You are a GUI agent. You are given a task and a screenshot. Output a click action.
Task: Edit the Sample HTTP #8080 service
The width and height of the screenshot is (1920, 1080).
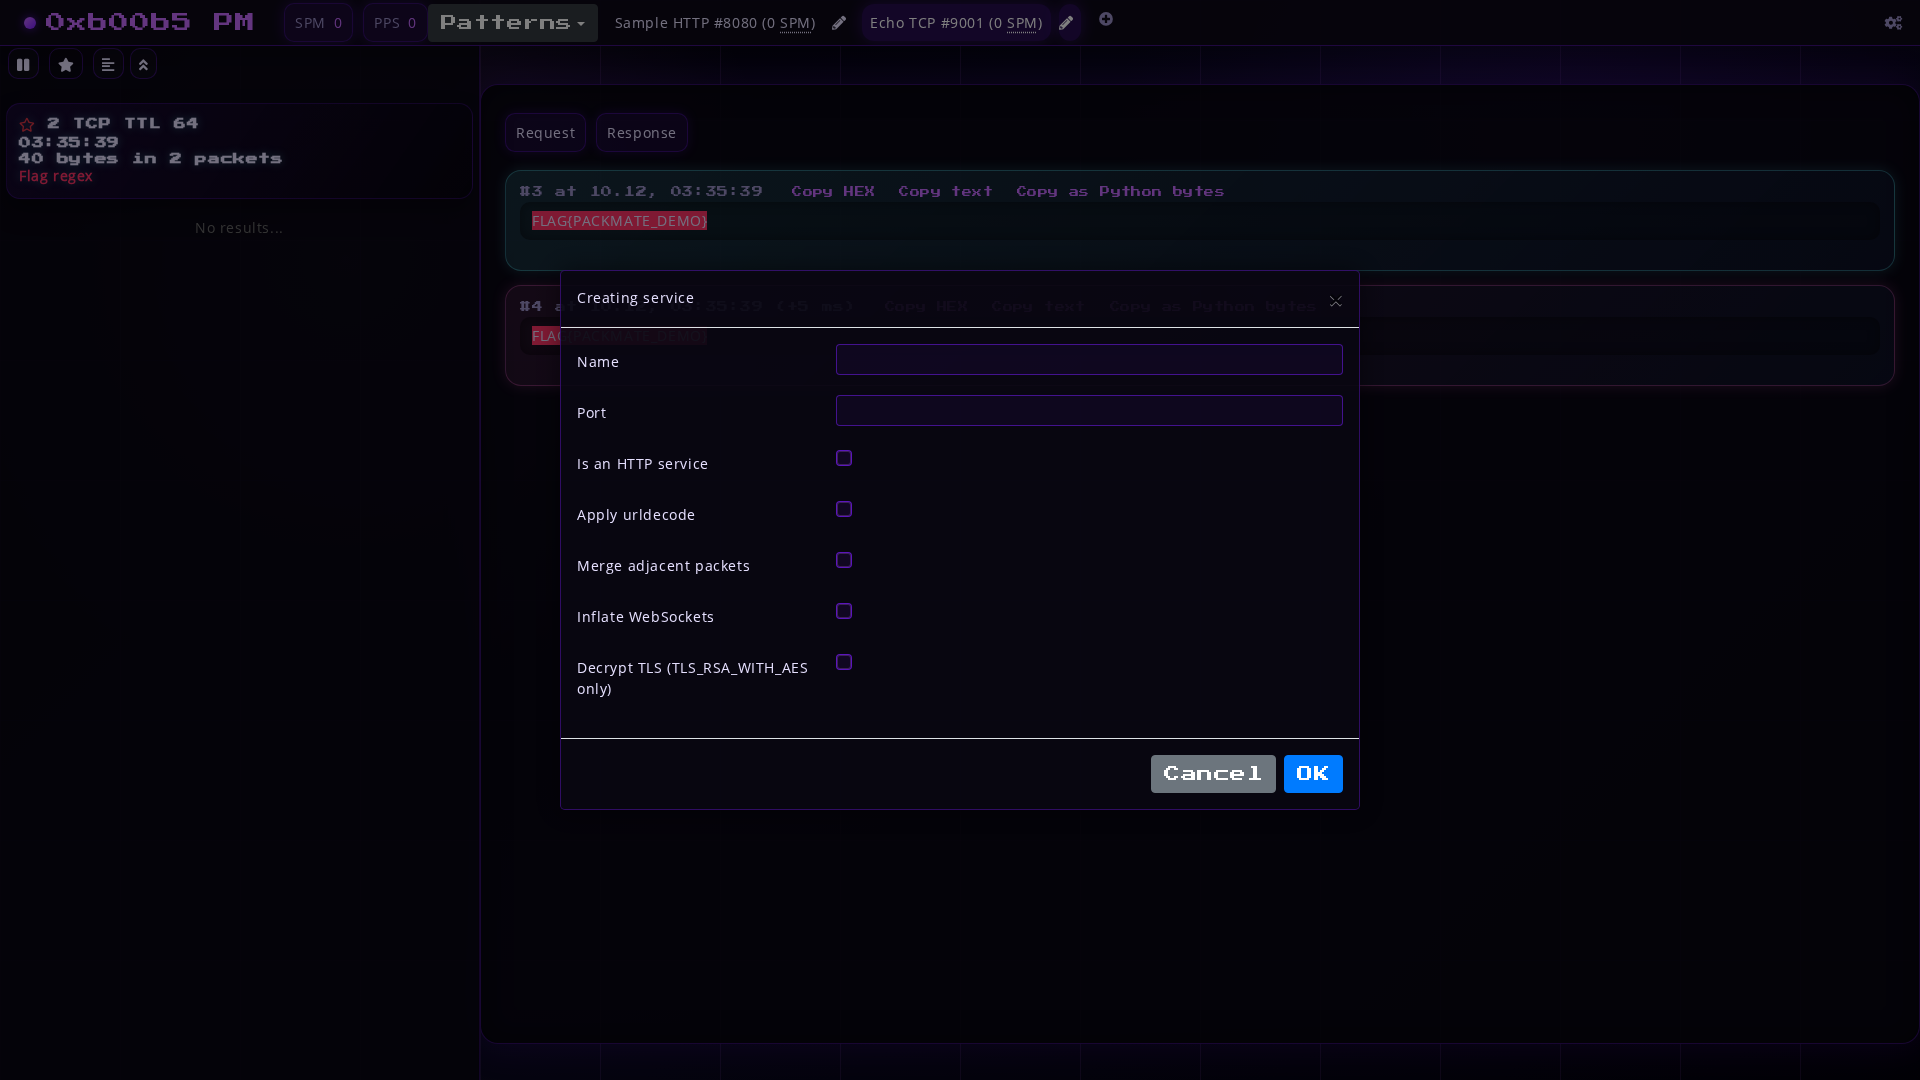tap(839, 22)
